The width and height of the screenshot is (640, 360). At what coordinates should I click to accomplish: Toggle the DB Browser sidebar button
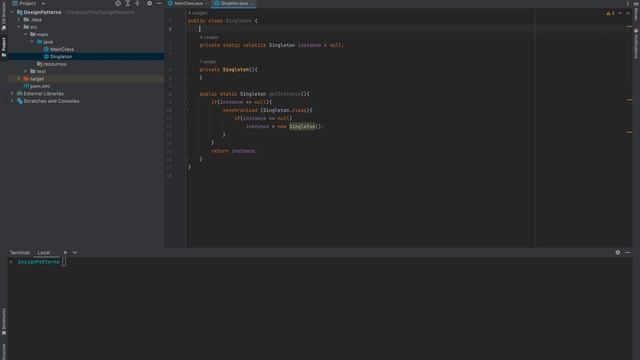point(4,16)
